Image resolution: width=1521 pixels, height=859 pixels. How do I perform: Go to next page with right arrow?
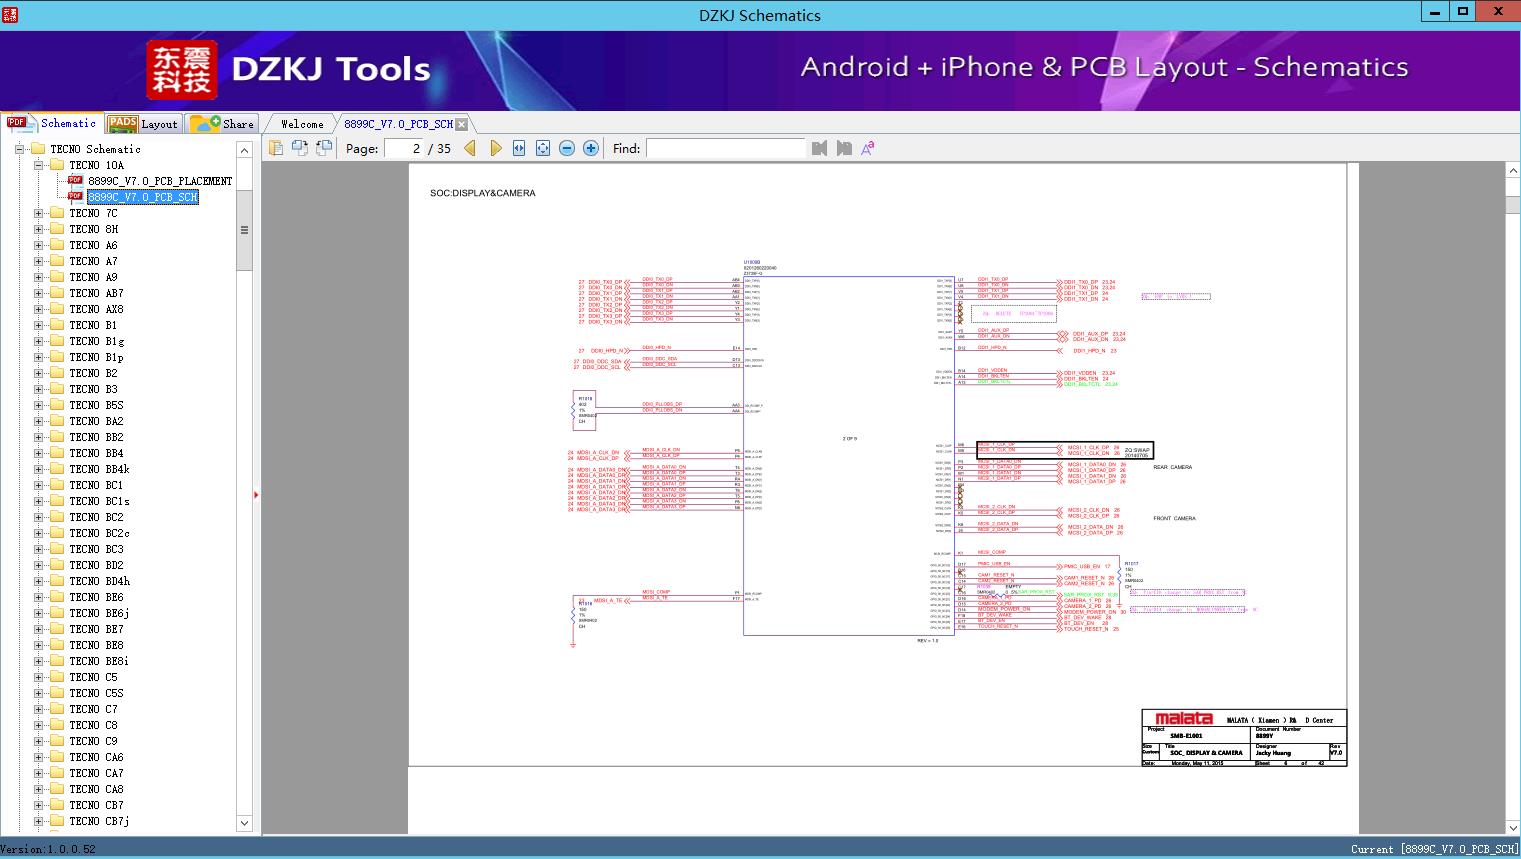495,148
